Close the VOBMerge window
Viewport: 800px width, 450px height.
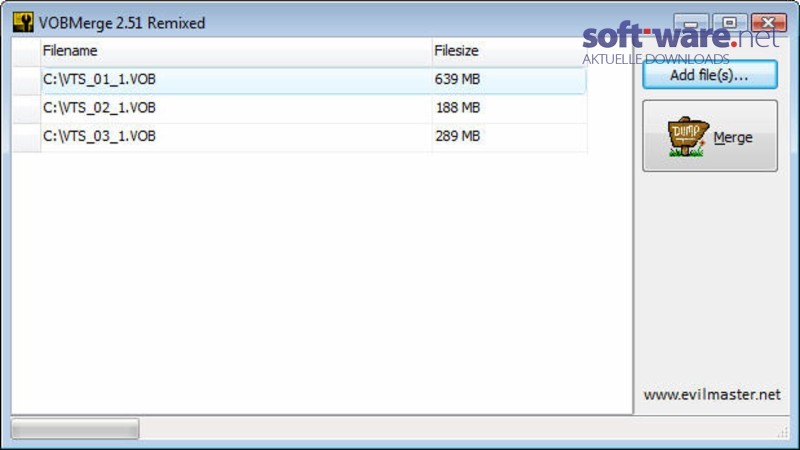point(768,23)
